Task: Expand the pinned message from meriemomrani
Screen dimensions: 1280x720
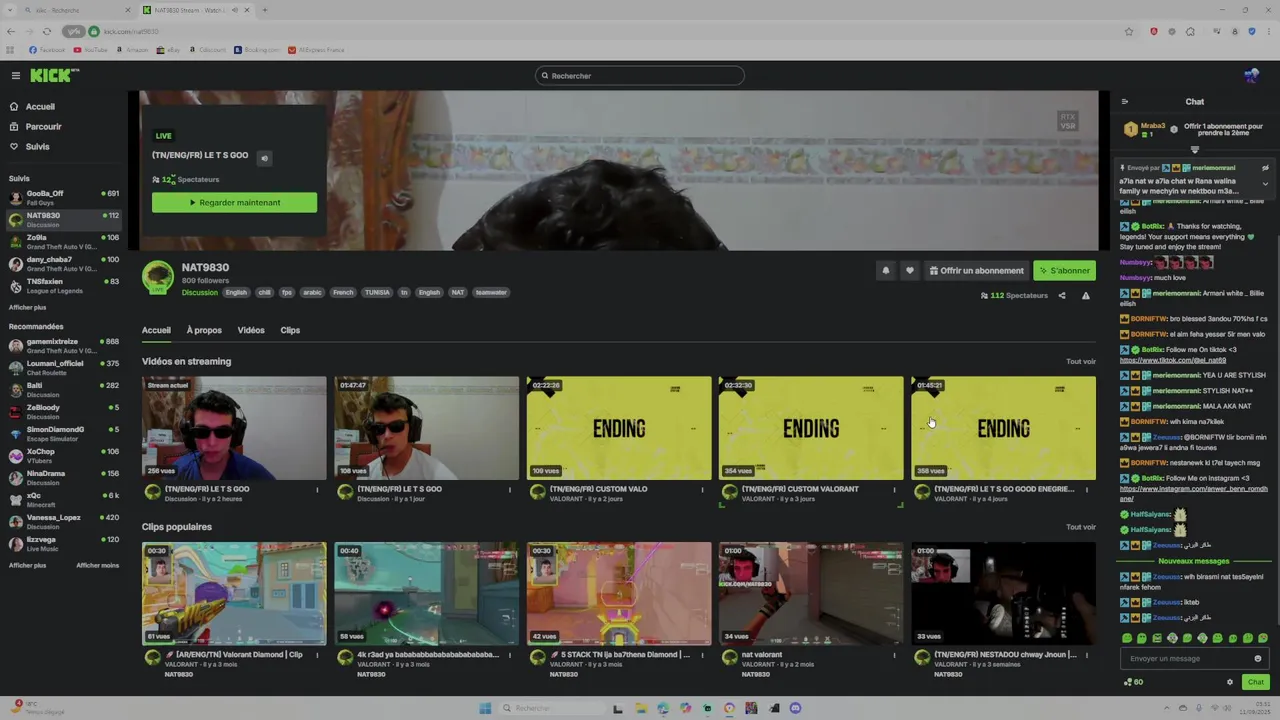Action: (x=1265, y=184)
